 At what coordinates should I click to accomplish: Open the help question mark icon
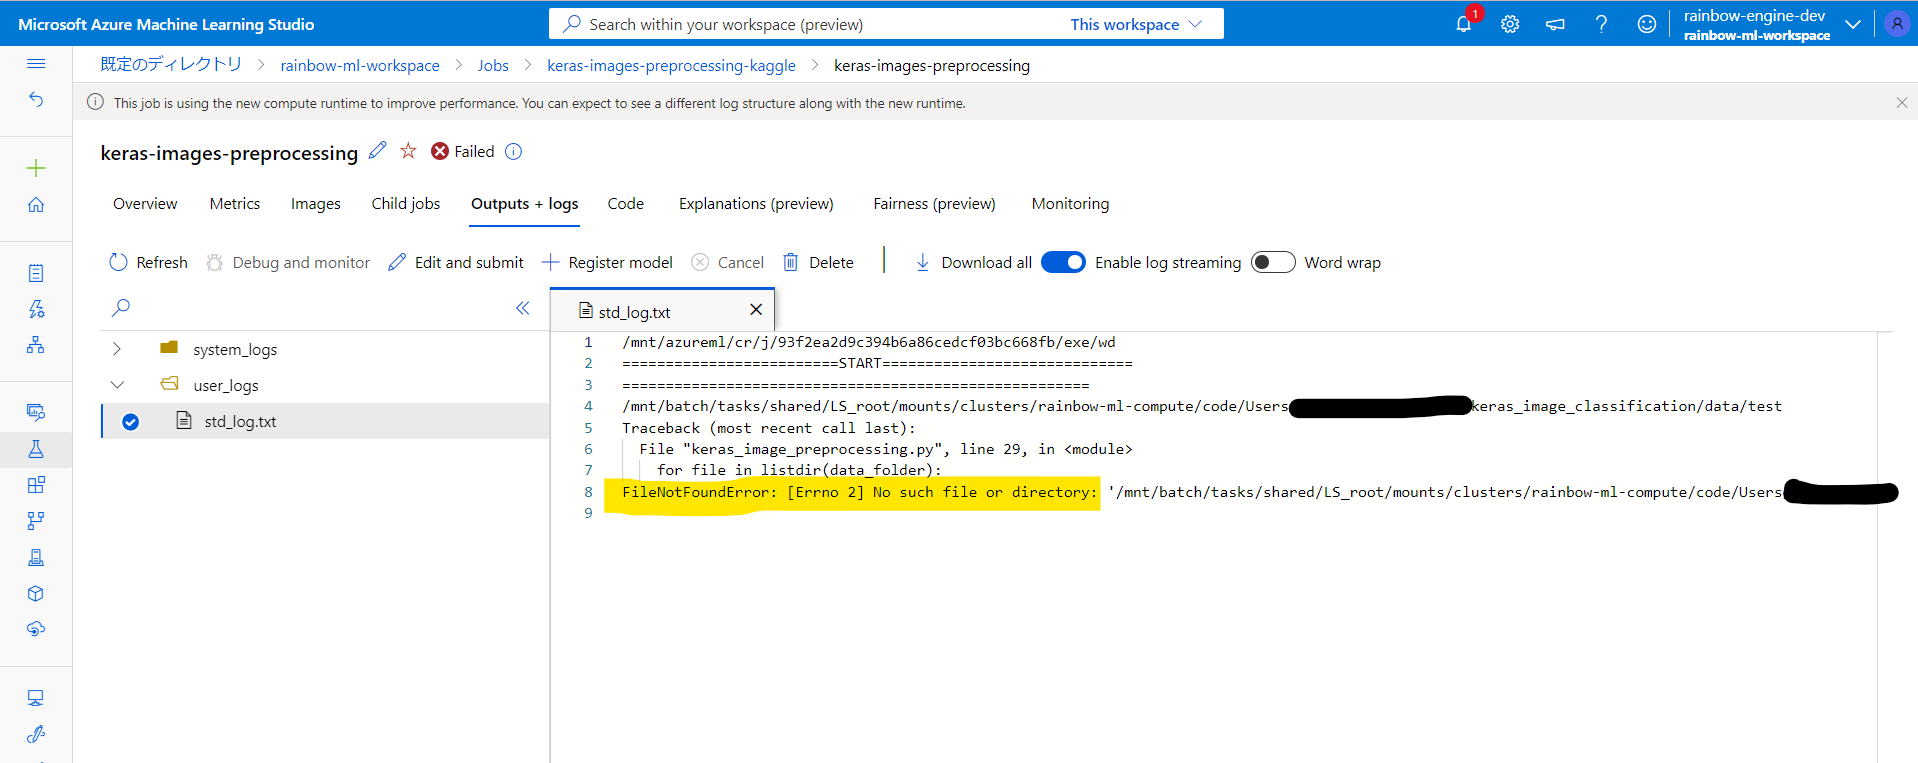coord(1601,24)
